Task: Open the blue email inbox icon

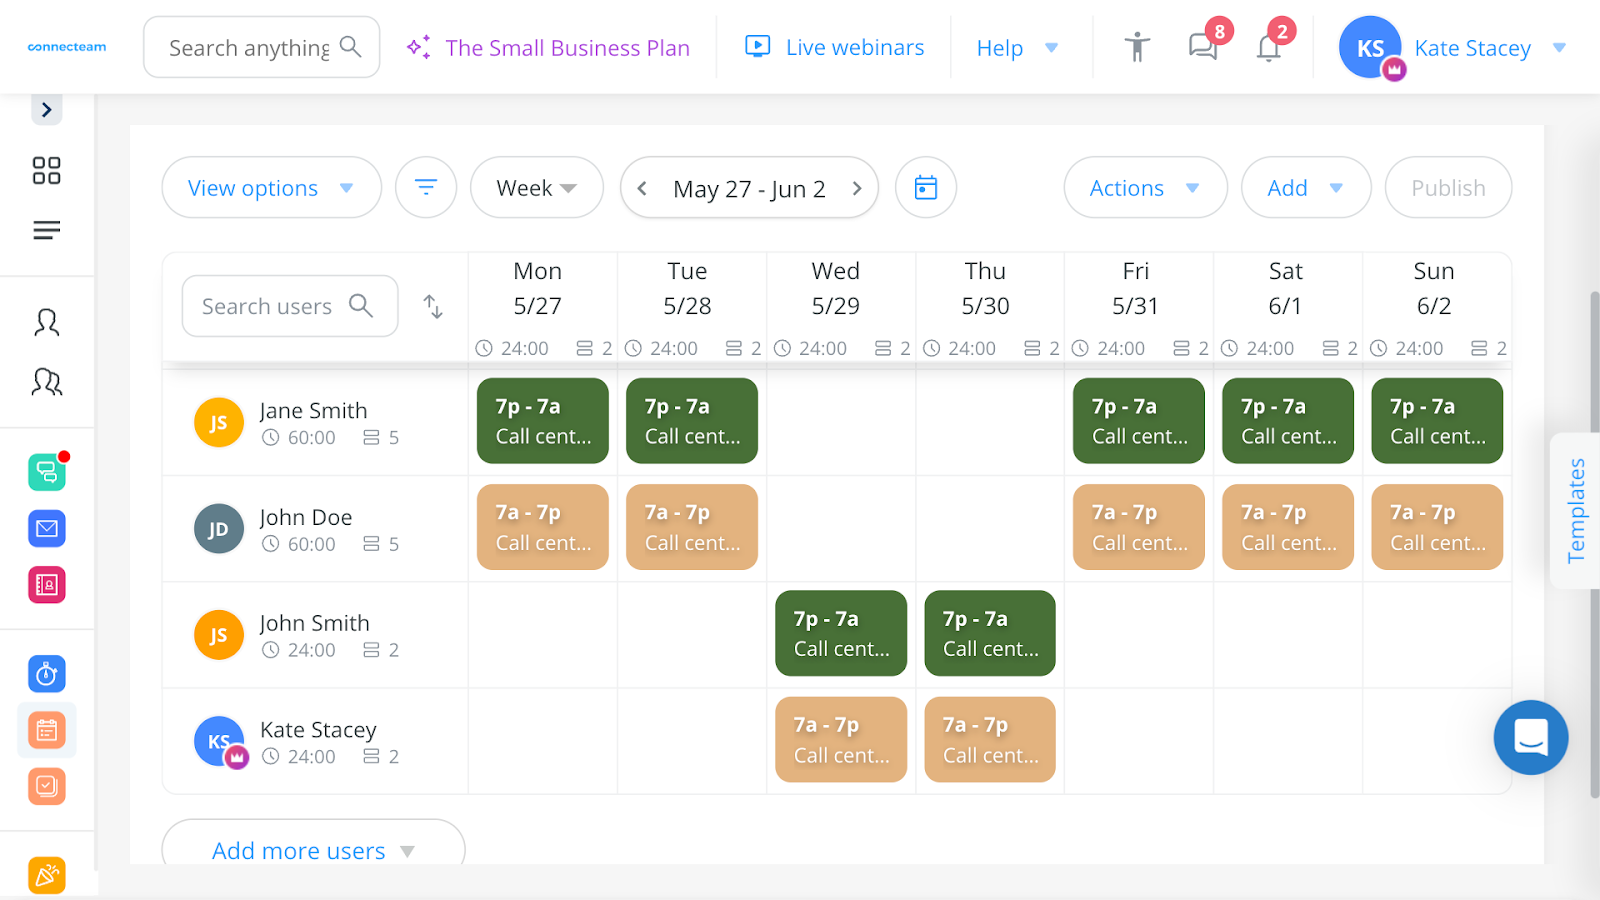Action: click(46, 528)
